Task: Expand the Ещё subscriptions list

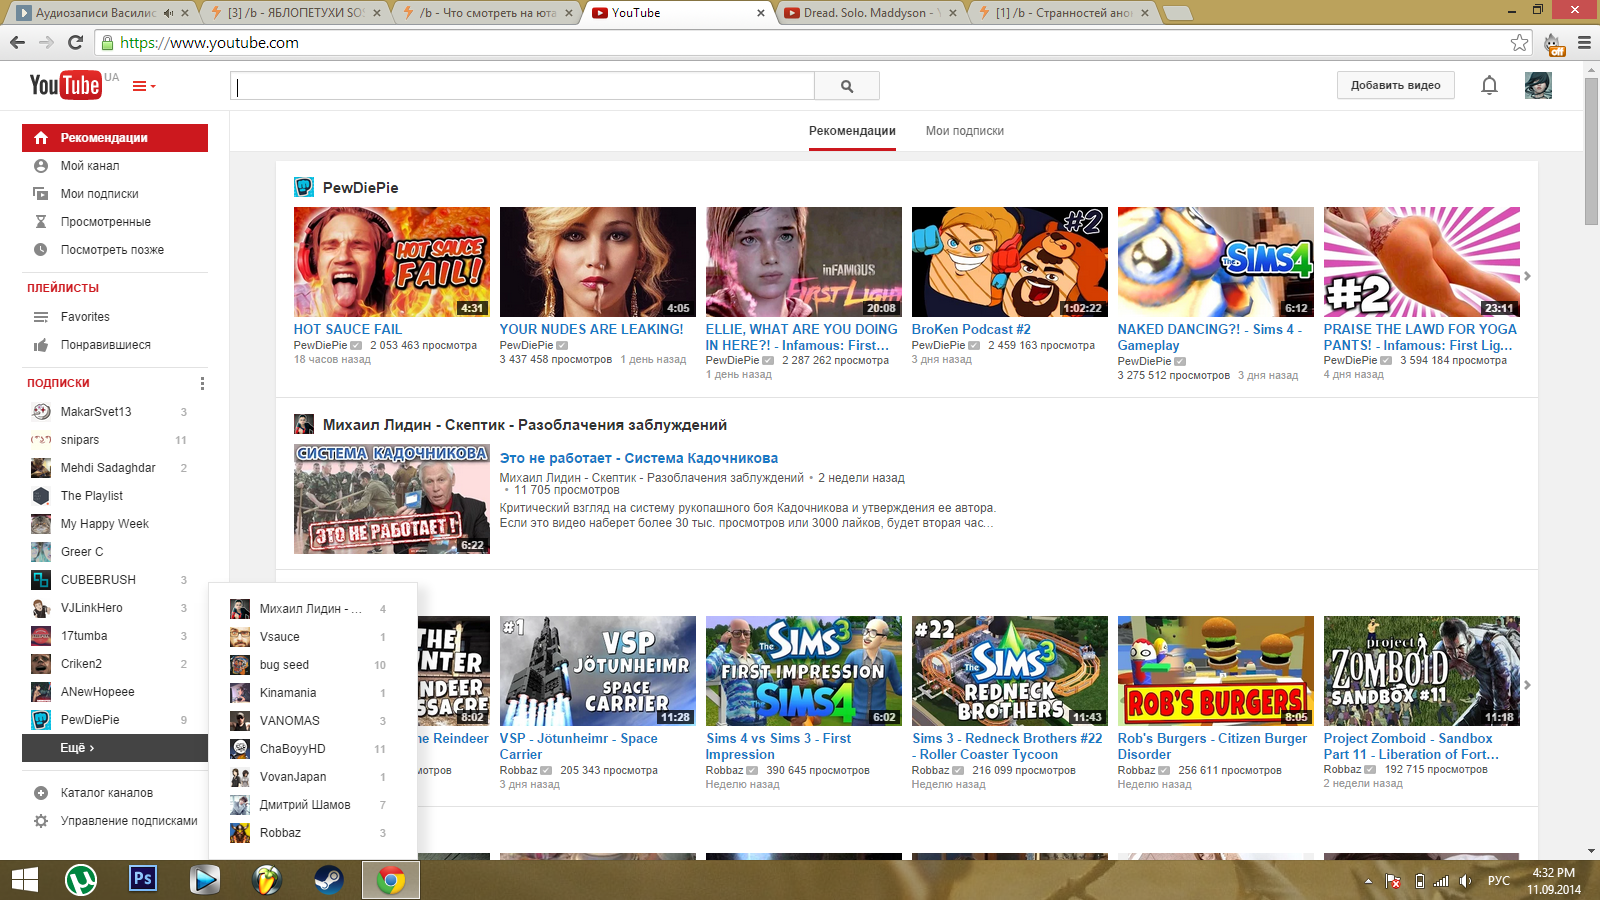Action: [x=115, y=748]
